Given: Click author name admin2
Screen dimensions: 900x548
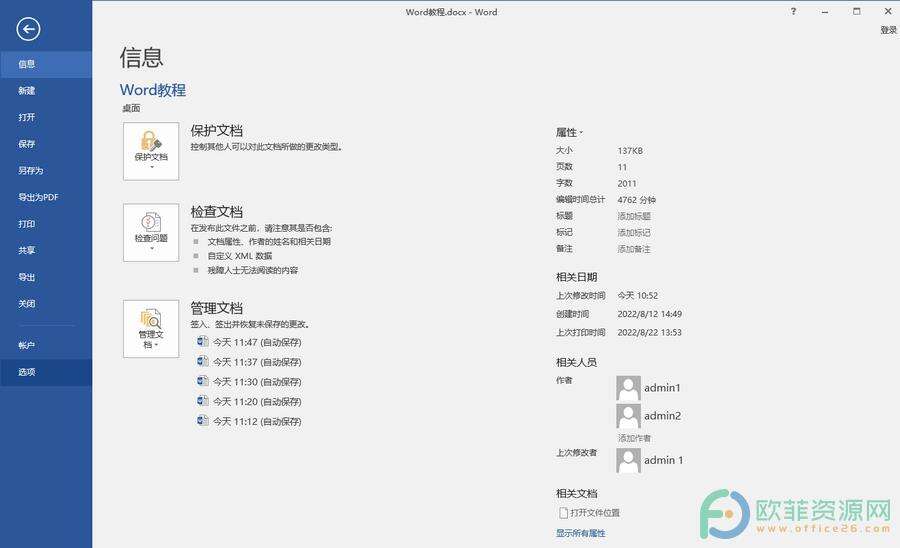Looking at the screenshot, I should tap(662, 416).
